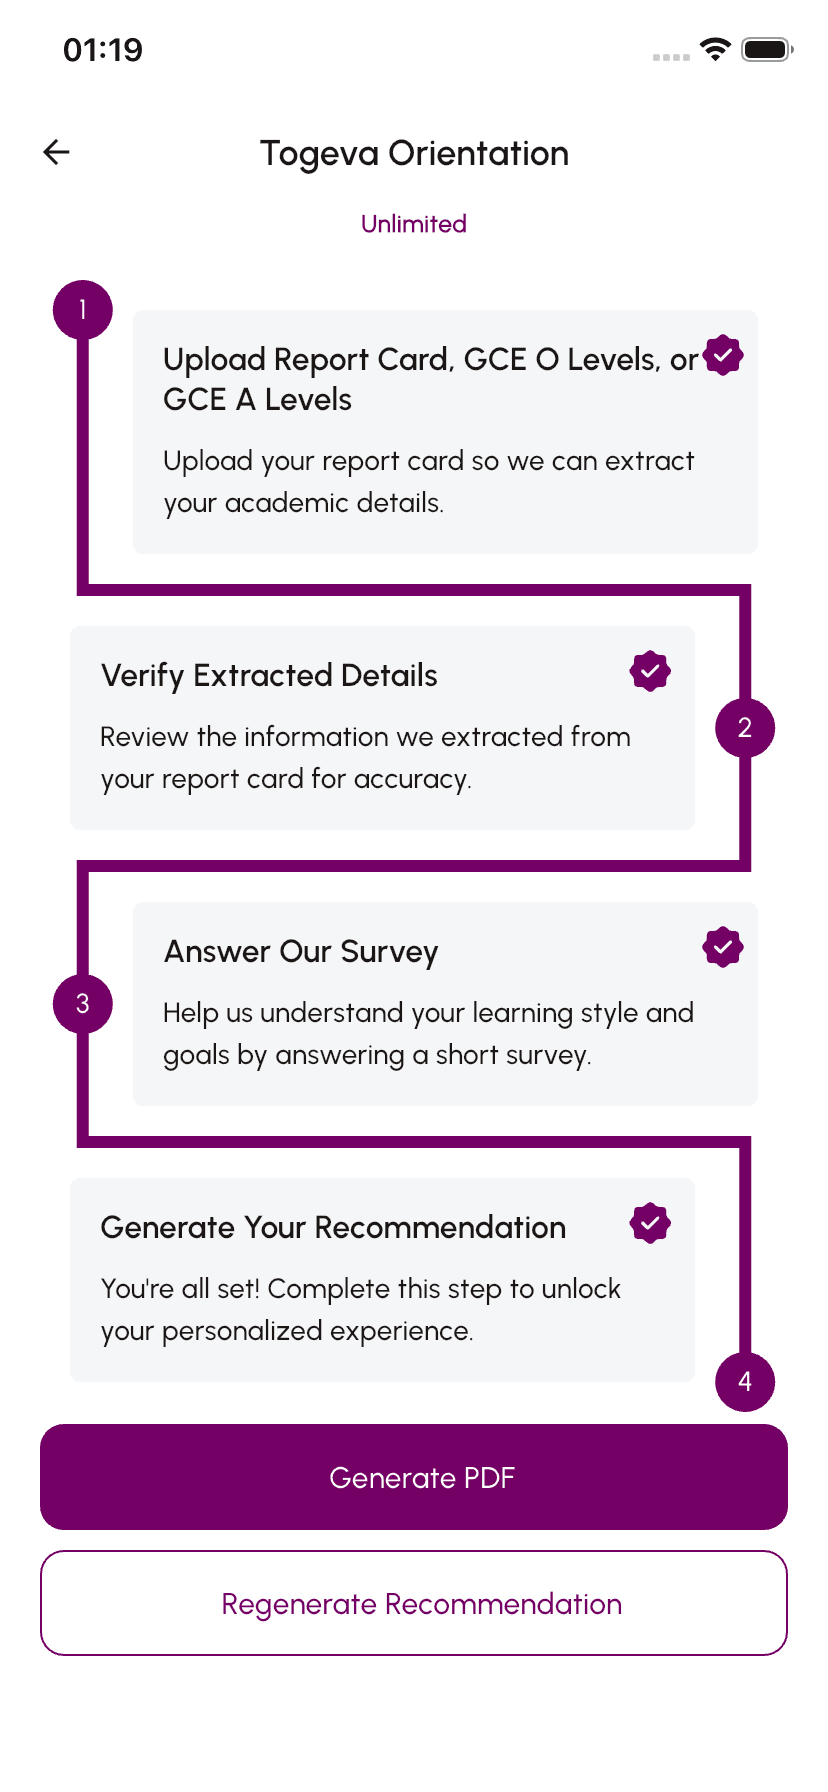Select step number 4 circle marker

(745, 1382)
